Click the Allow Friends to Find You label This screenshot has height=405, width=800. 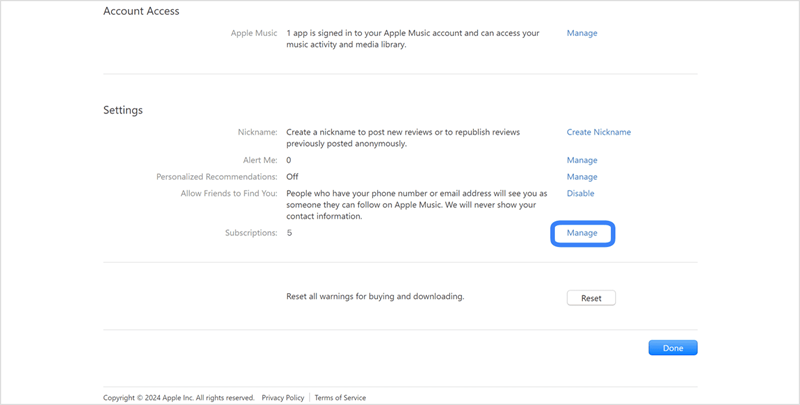coord(229,193)
